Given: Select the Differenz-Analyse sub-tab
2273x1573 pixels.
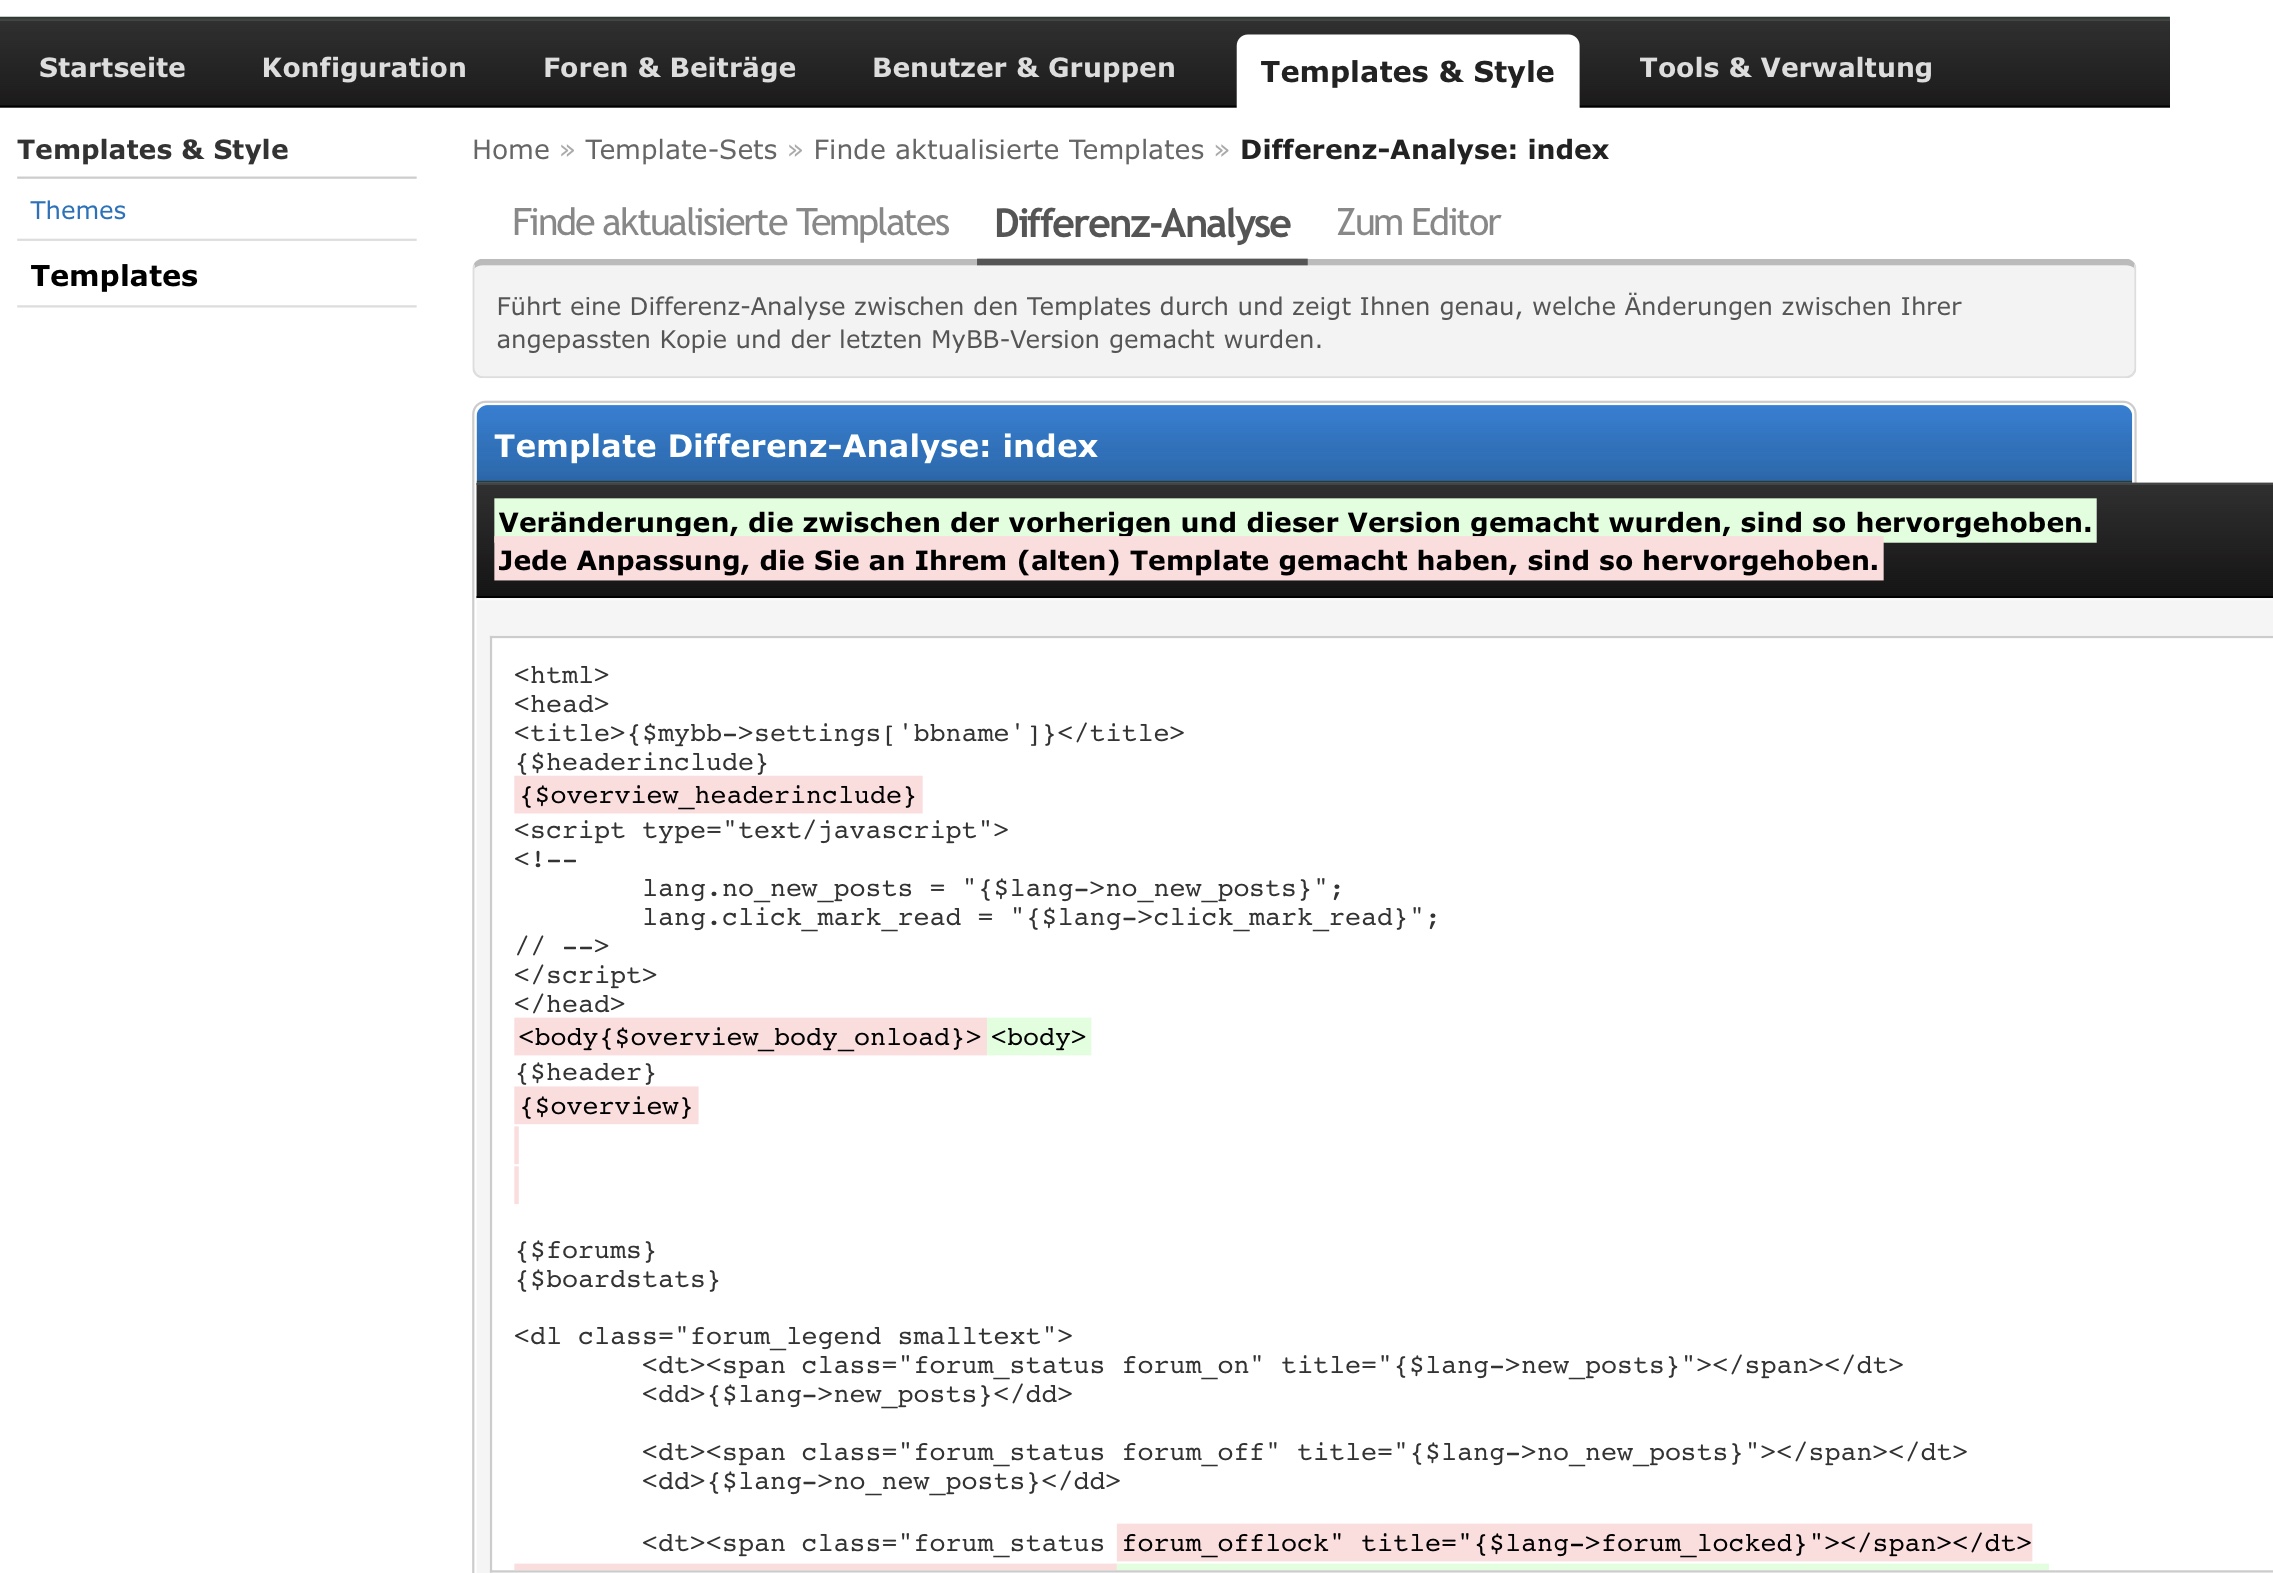Looking at the screenshot, I should 1142,224.
